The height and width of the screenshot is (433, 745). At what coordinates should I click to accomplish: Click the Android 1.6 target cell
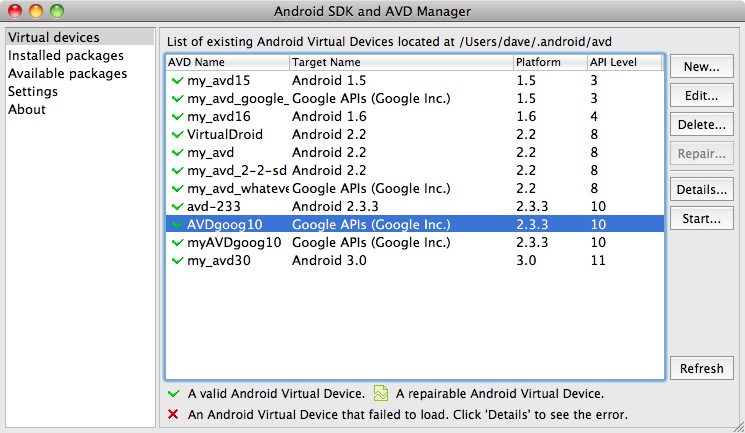[329, 117]
